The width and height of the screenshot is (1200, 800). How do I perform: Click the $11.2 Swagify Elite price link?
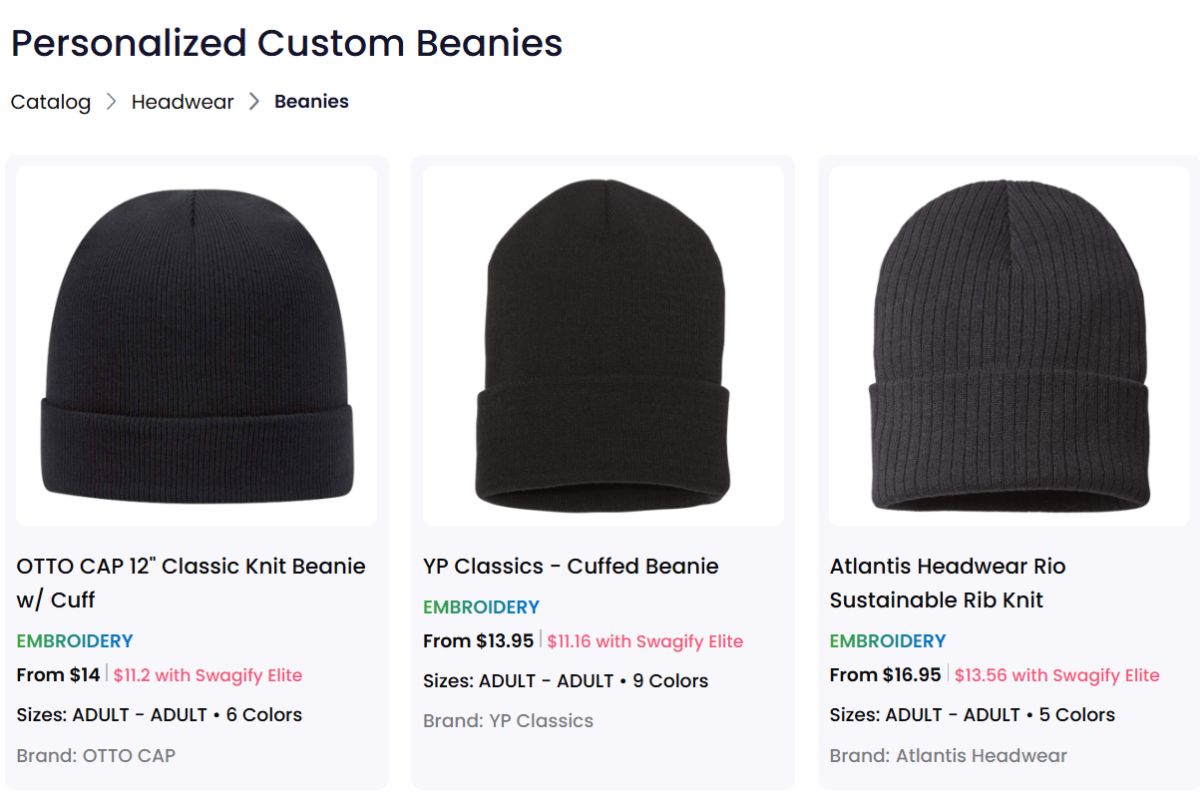(x=206, y=675)
